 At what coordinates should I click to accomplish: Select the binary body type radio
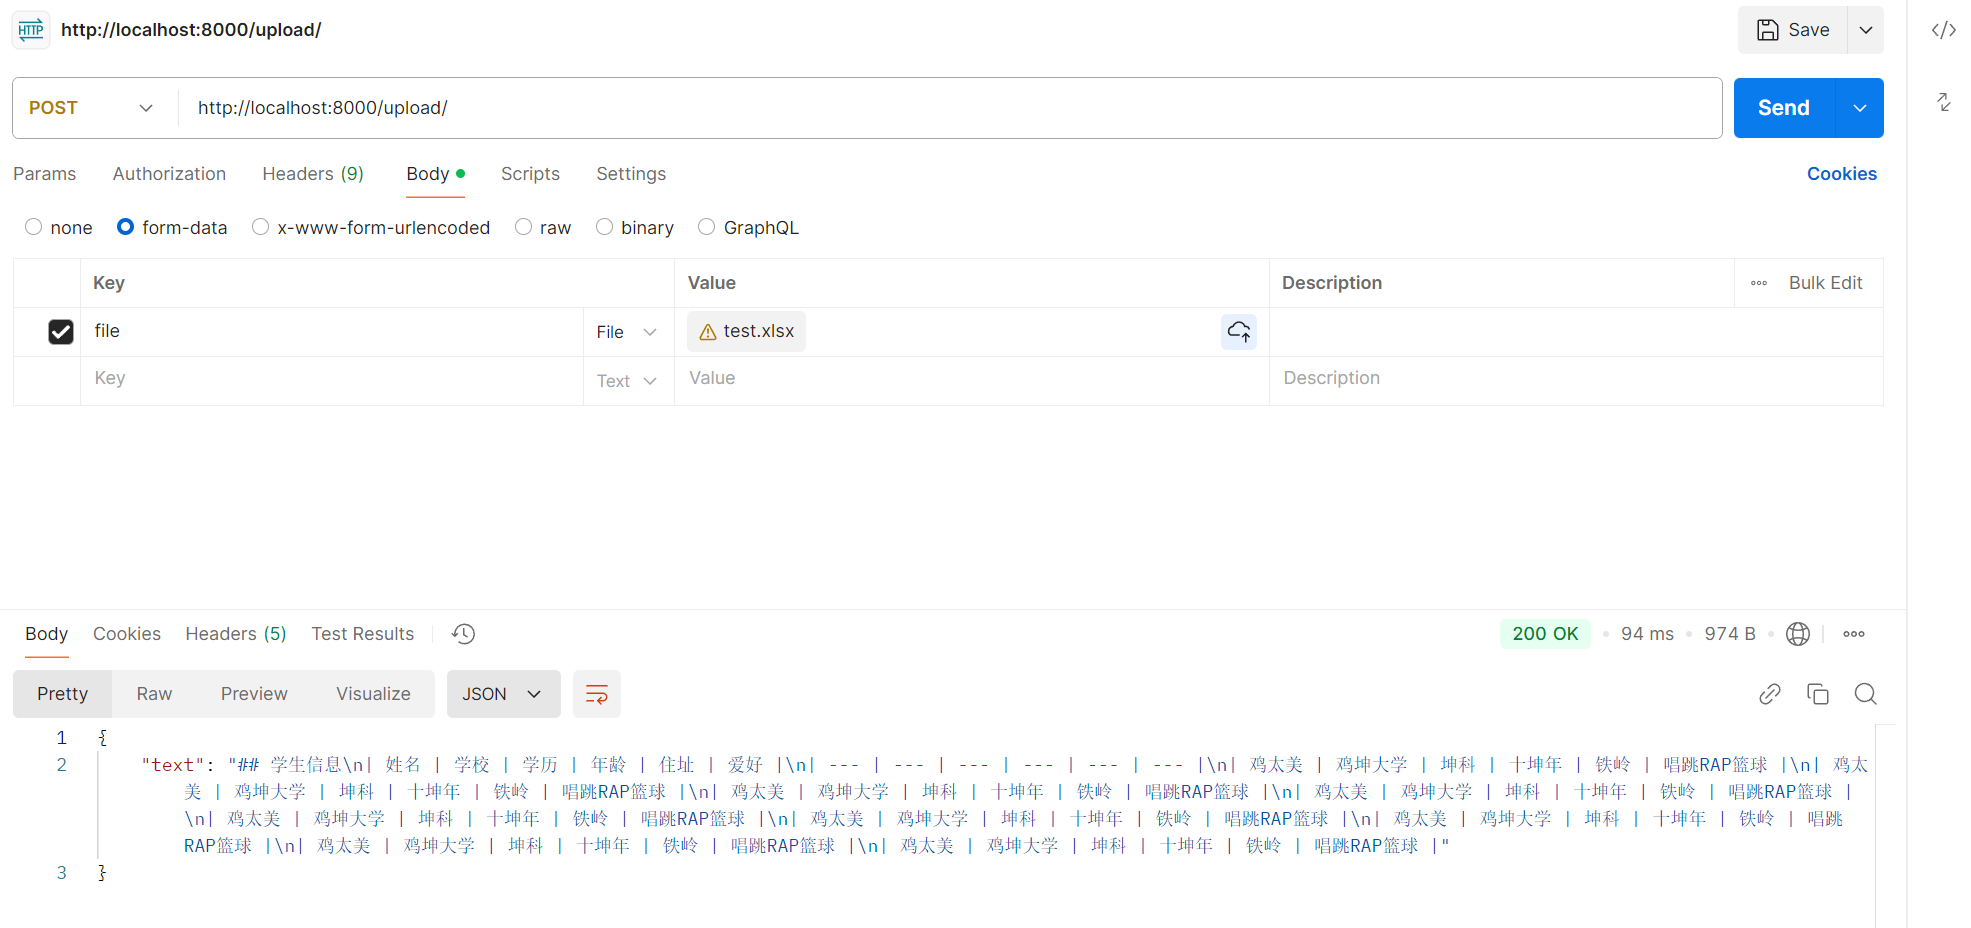[x=604, y=227]
